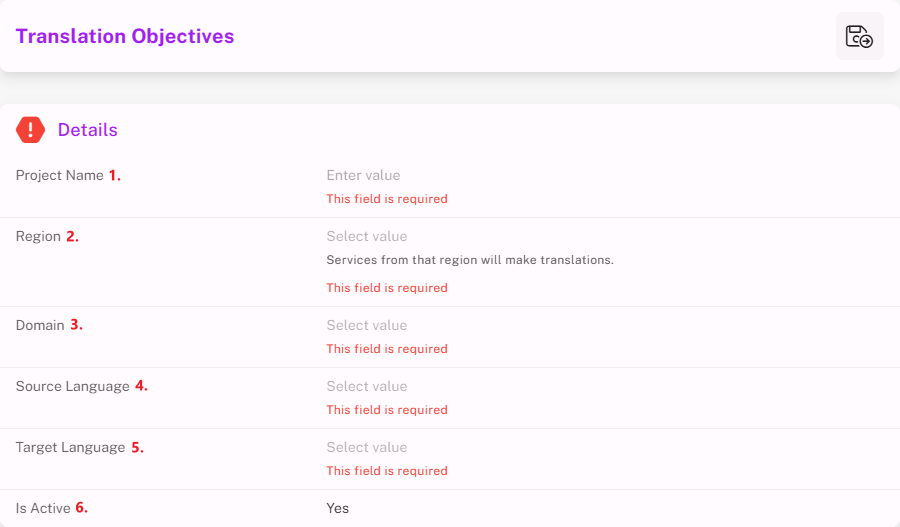Viewport: 900px width, 527px height.
Task: Click the Details section heading
Action: point(88,130)
